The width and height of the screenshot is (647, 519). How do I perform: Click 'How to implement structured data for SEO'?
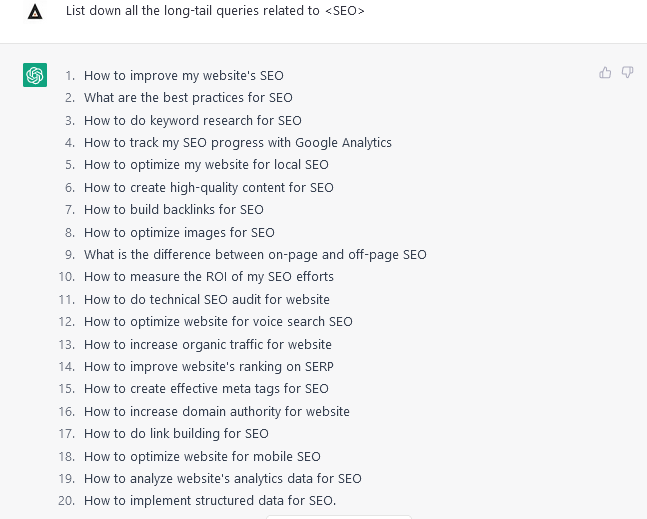(210, 501)
